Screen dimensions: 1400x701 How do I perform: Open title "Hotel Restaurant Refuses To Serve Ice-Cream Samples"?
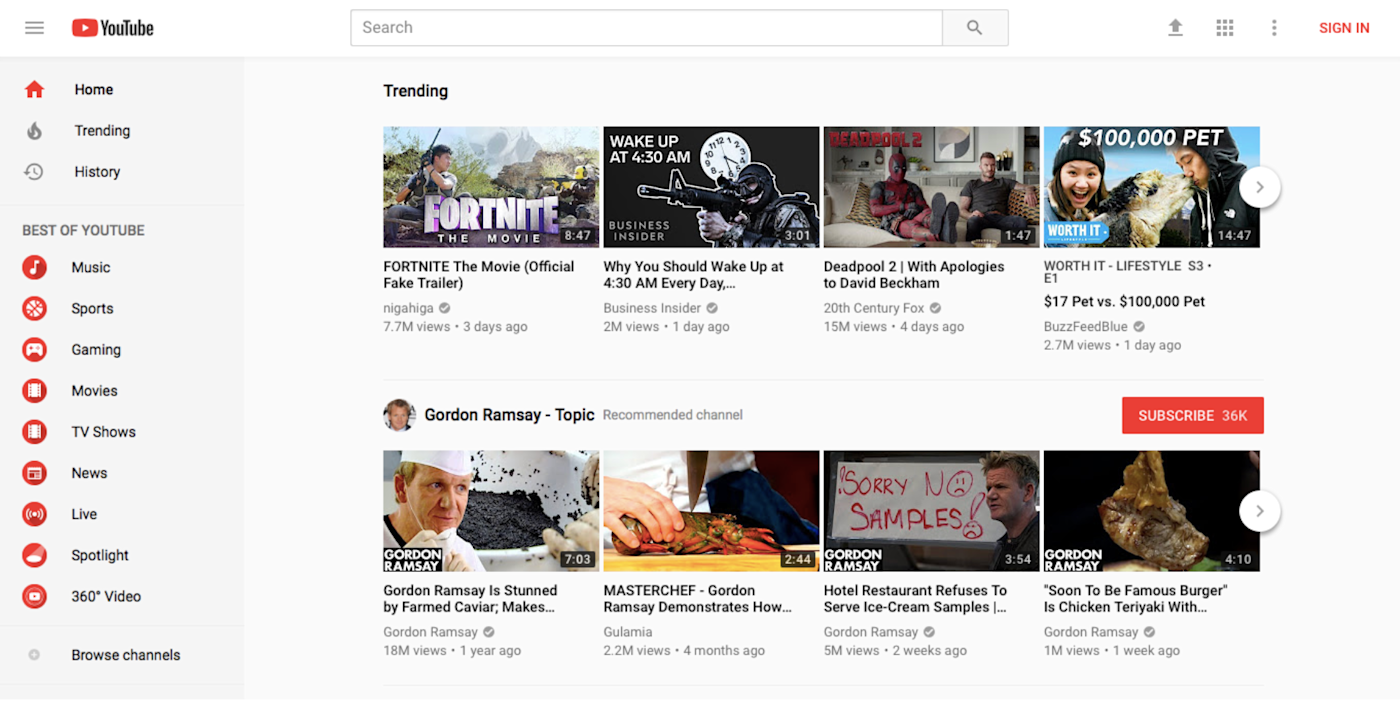915,599
